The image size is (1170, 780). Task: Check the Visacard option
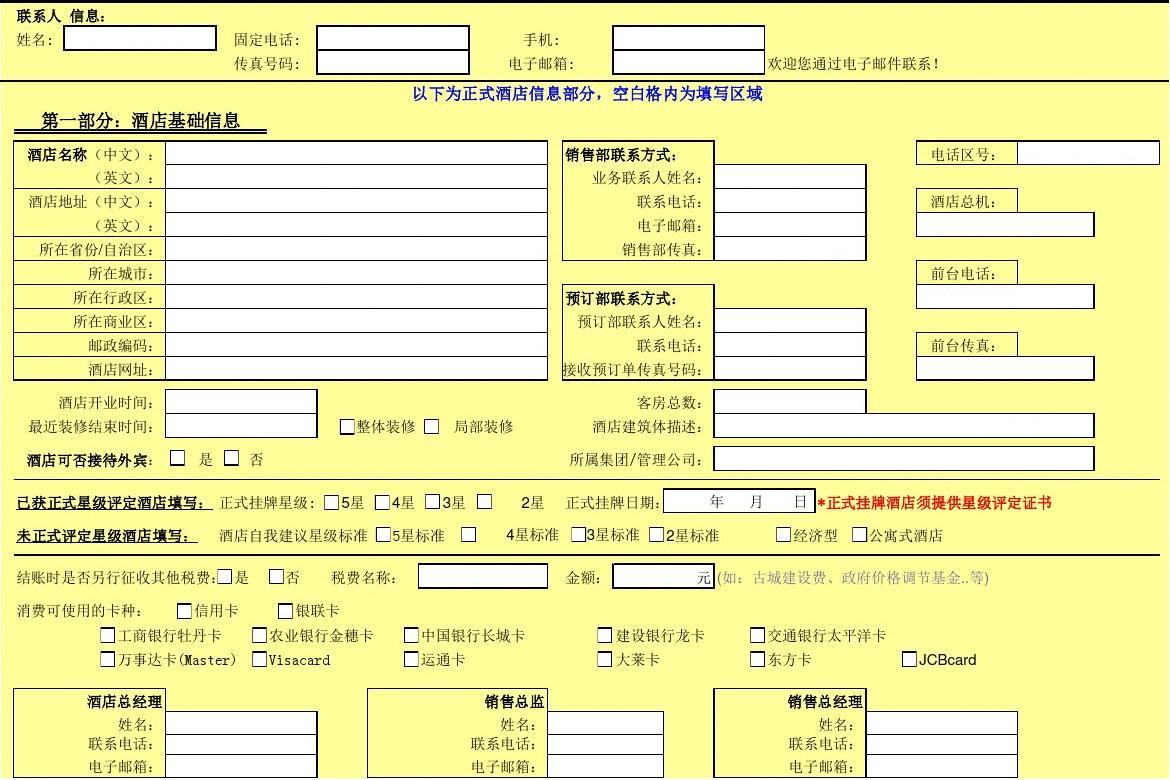(x=260, y=659)
